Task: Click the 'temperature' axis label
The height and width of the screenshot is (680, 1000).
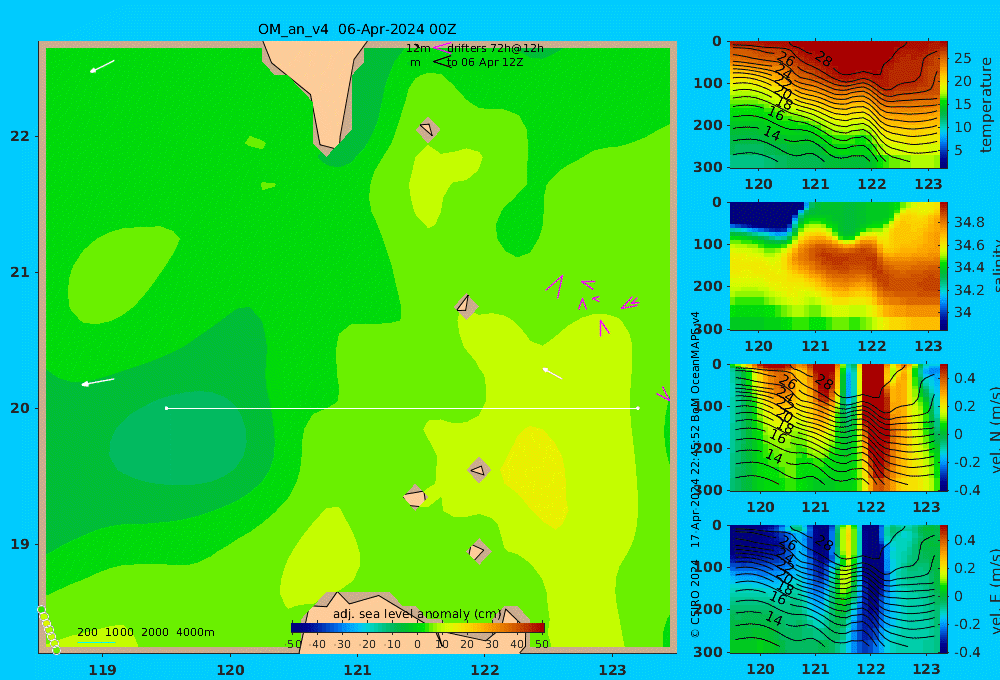Action: tap(987, 105)
